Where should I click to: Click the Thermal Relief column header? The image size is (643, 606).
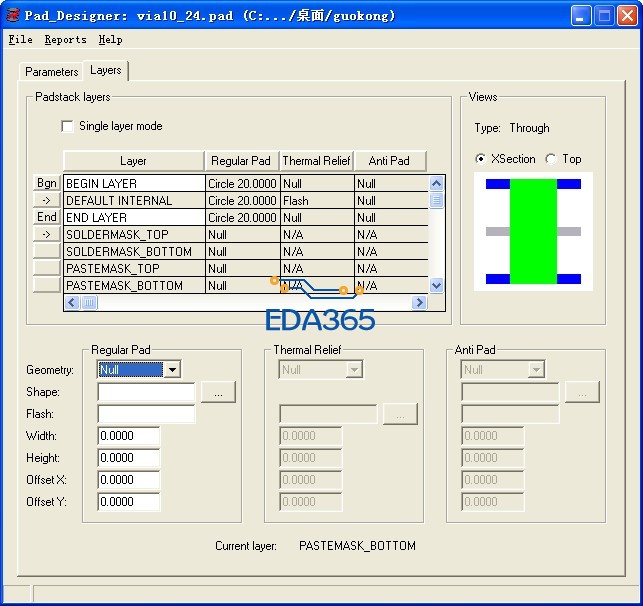(x=317, y=161)
